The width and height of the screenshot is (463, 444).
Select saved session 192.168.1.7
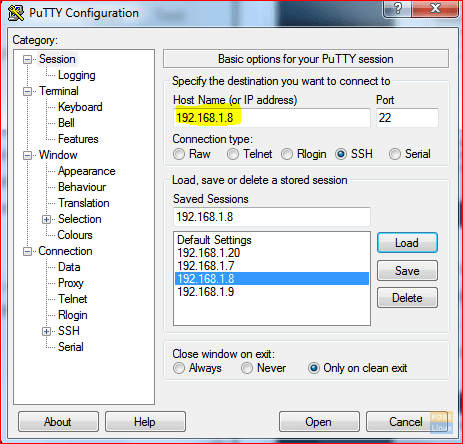272,266
